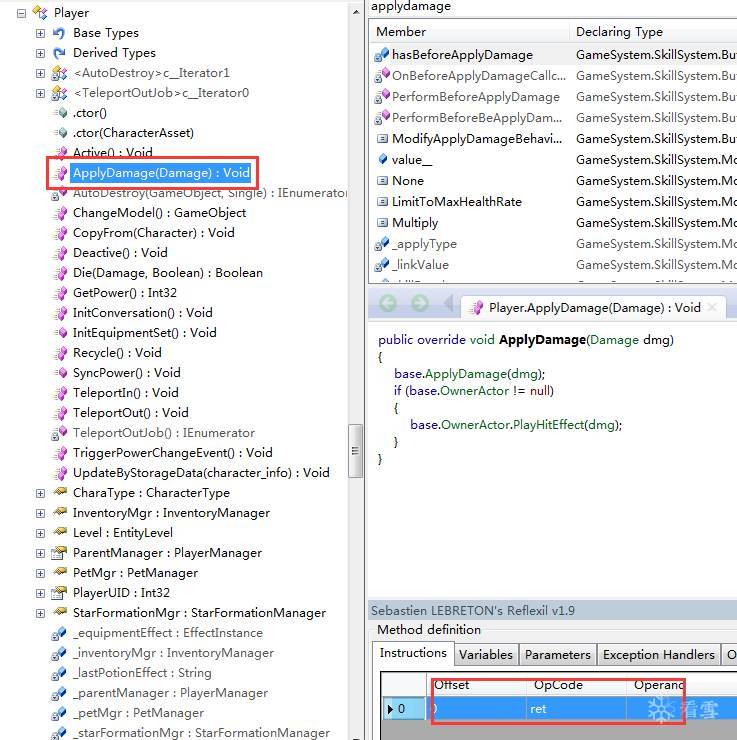Viewport: 737px width, 740px height.
Task: Switch to the Parameters tab
Action: click(557, 655)
